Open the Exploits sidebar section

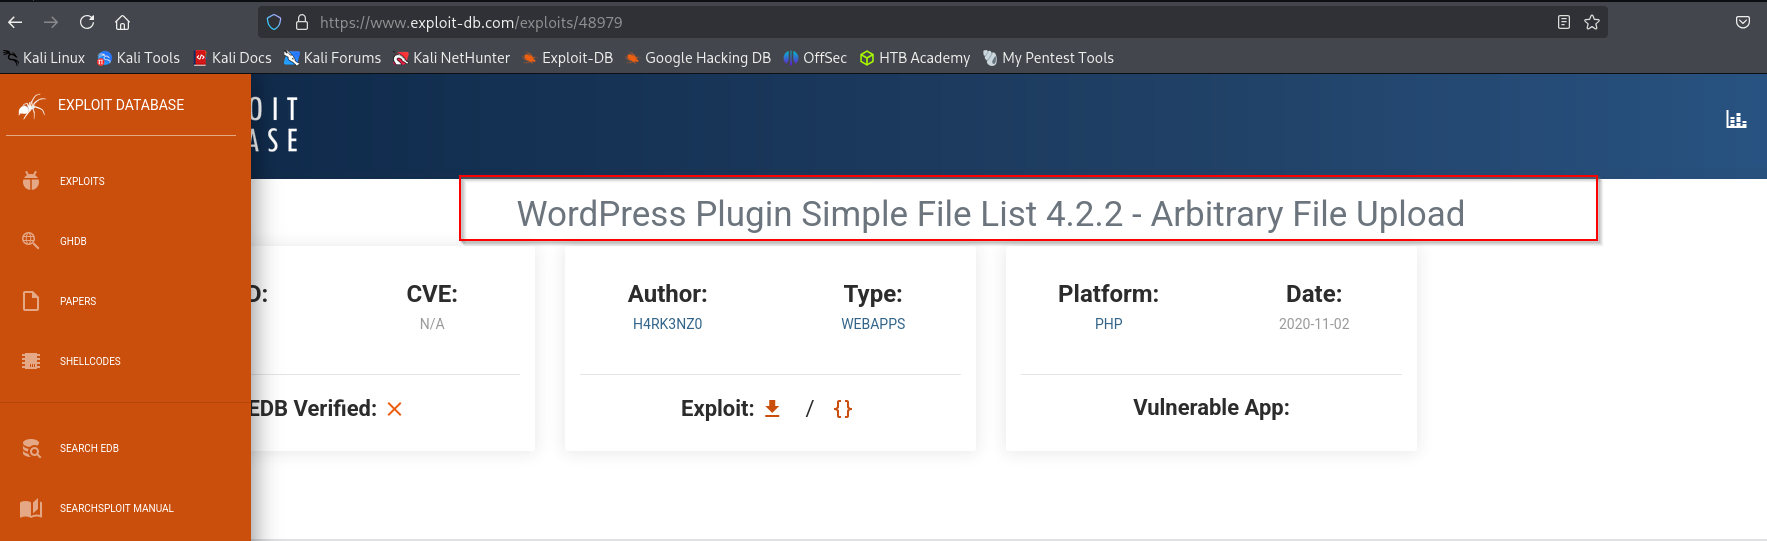(x=81, y=181)
